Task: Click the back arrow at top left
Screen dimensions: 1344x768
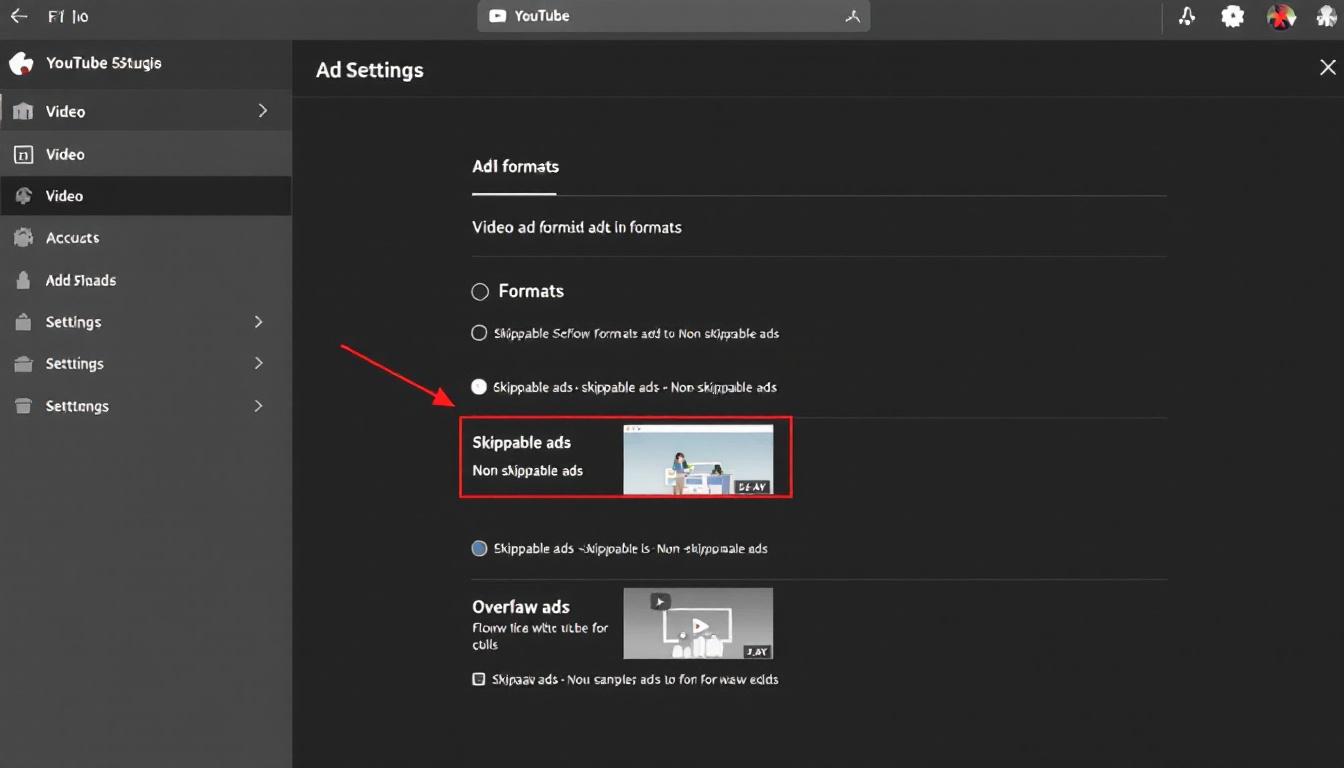Action: pyautogui.click(x=18, y=15)
